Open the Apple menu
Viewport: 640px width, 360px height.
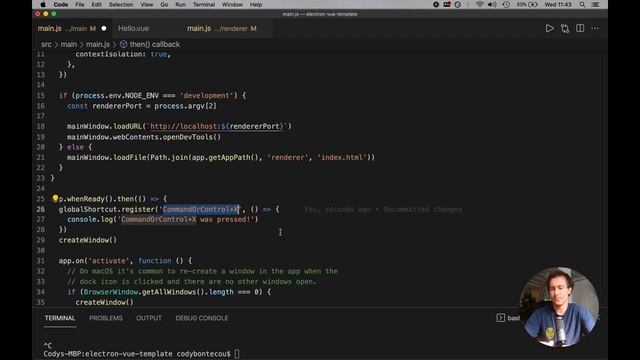[x=43, y=4]
